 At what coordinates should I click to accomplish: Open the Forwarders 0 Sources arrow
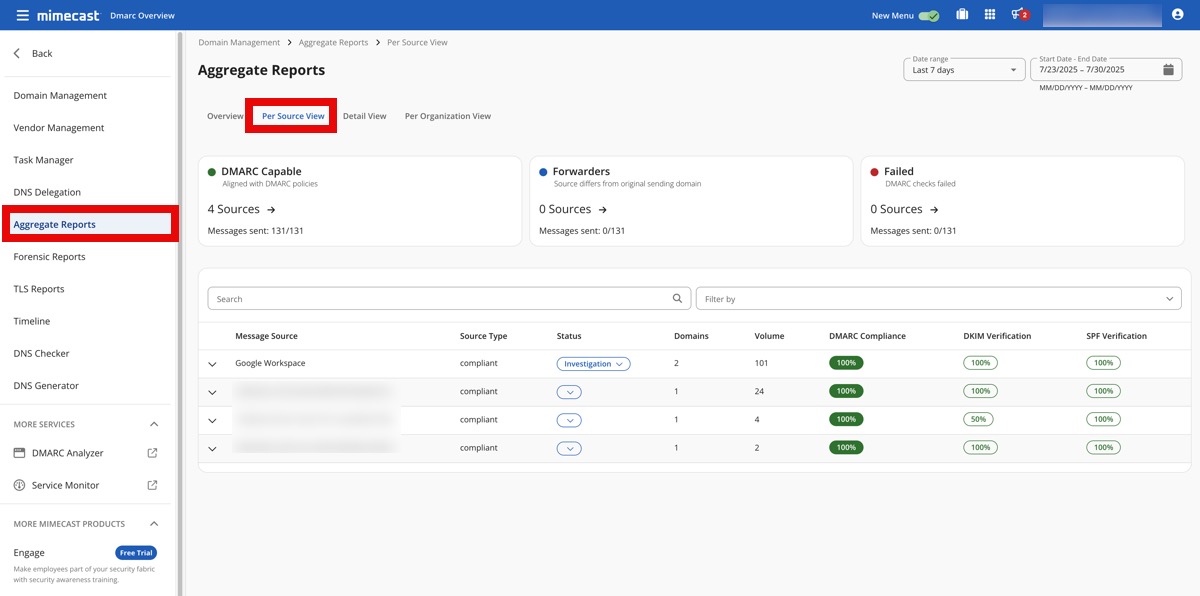point(602,209)
